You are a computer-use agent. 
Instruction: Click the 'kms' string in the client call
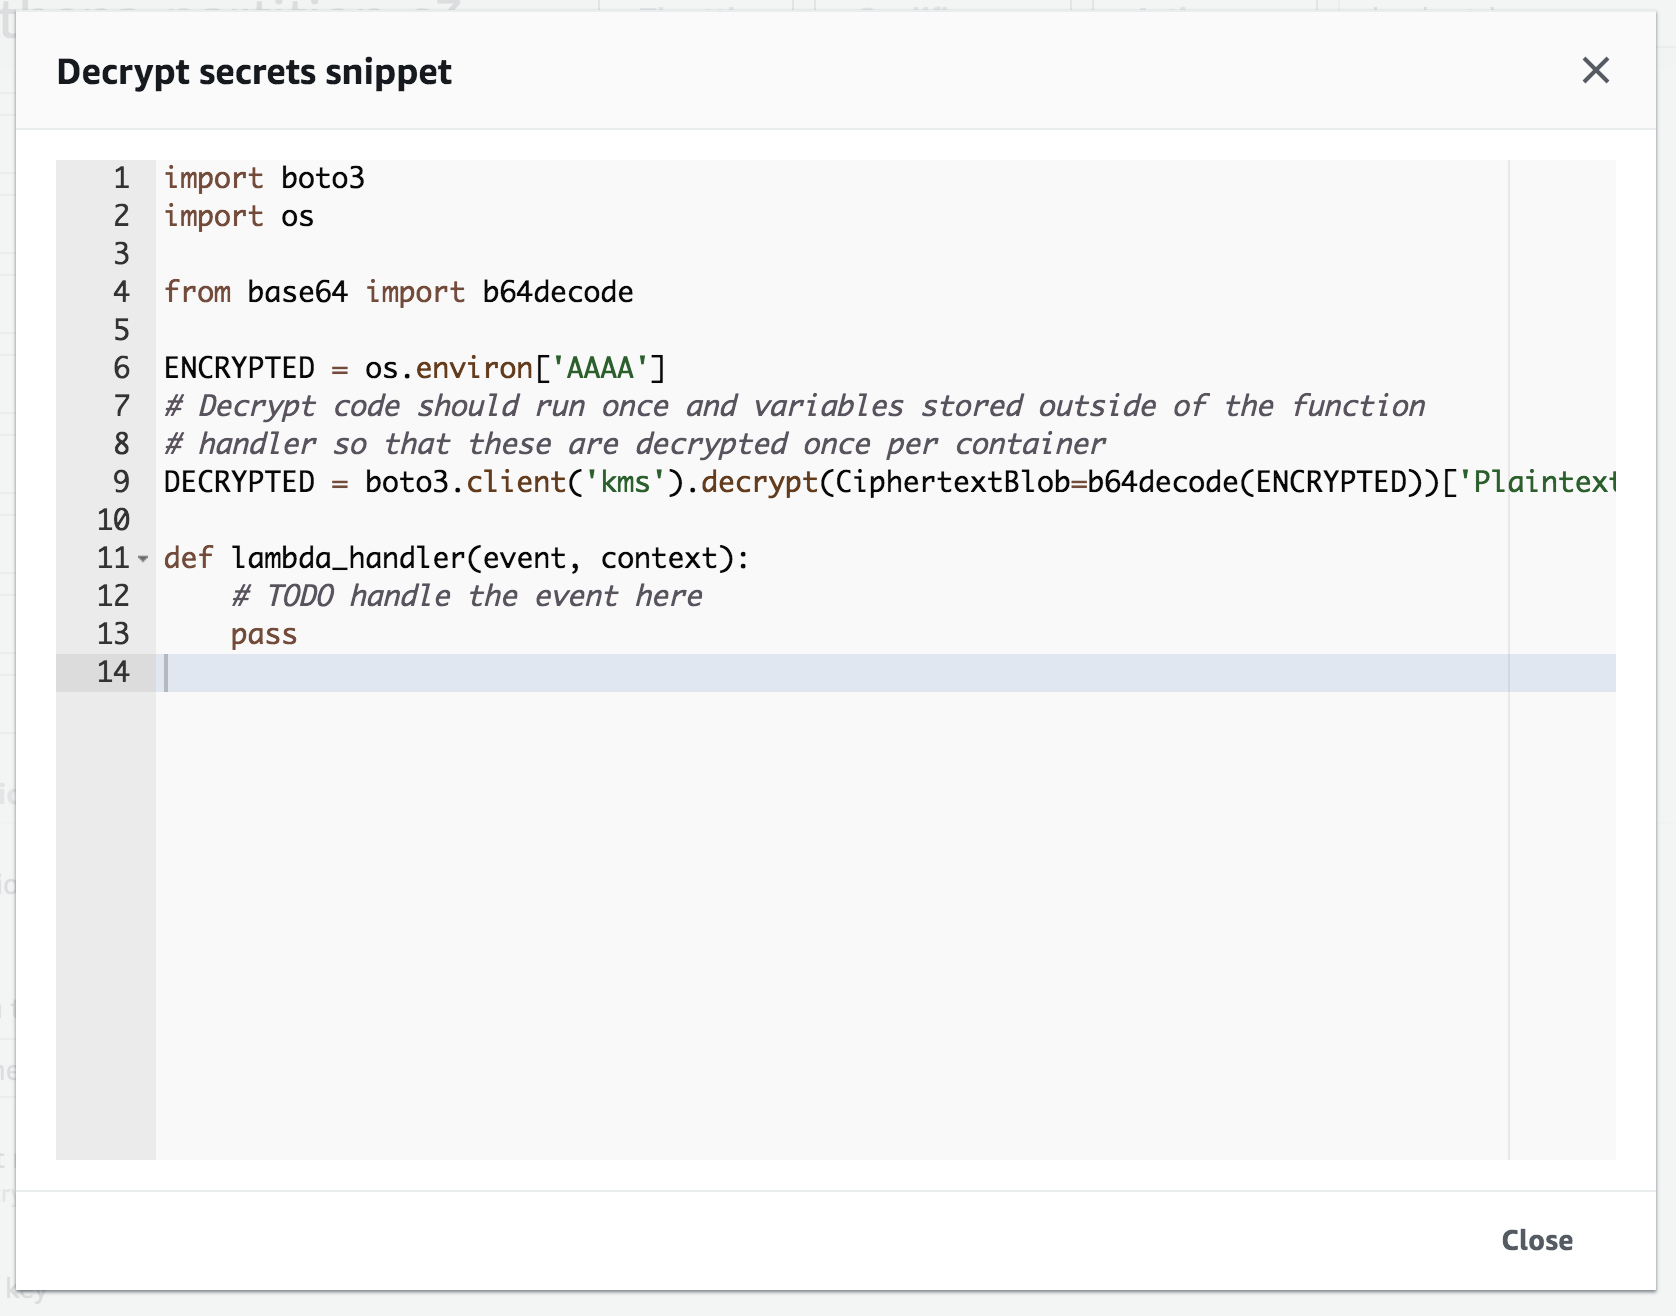coord(625,482)
